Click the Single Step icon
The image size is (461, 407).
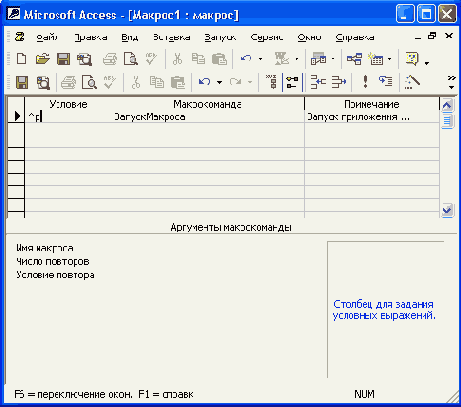[386, 82]
